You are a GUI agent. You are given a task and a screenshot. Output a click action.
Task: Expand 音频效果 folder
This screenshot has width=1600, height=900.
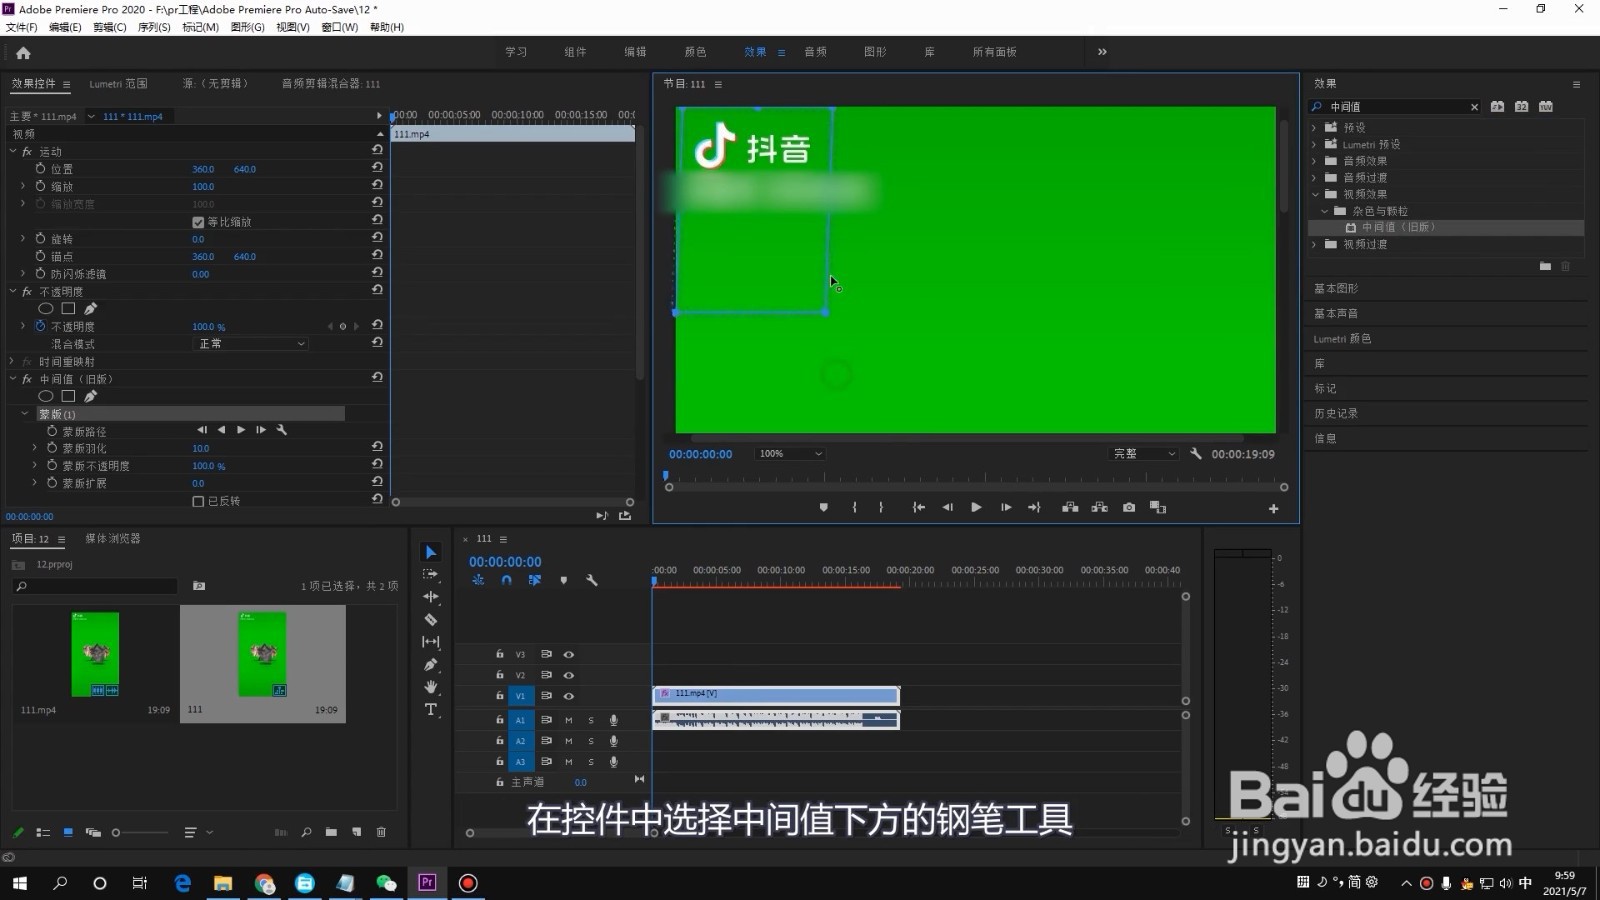point(1314,161)
